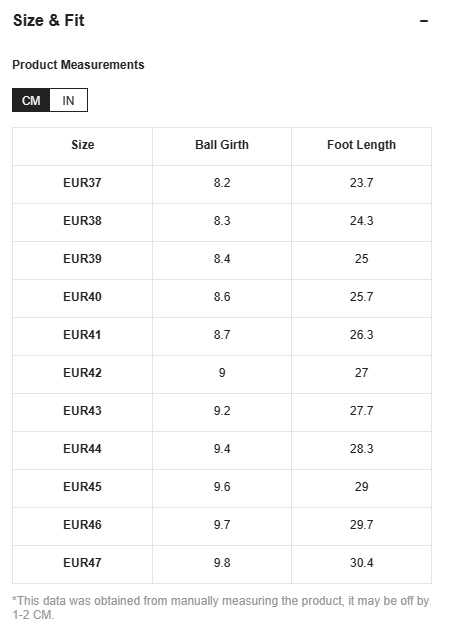Viewport: 461px width, 628px height.
Task: Click the Size column header
Action: 83,145
